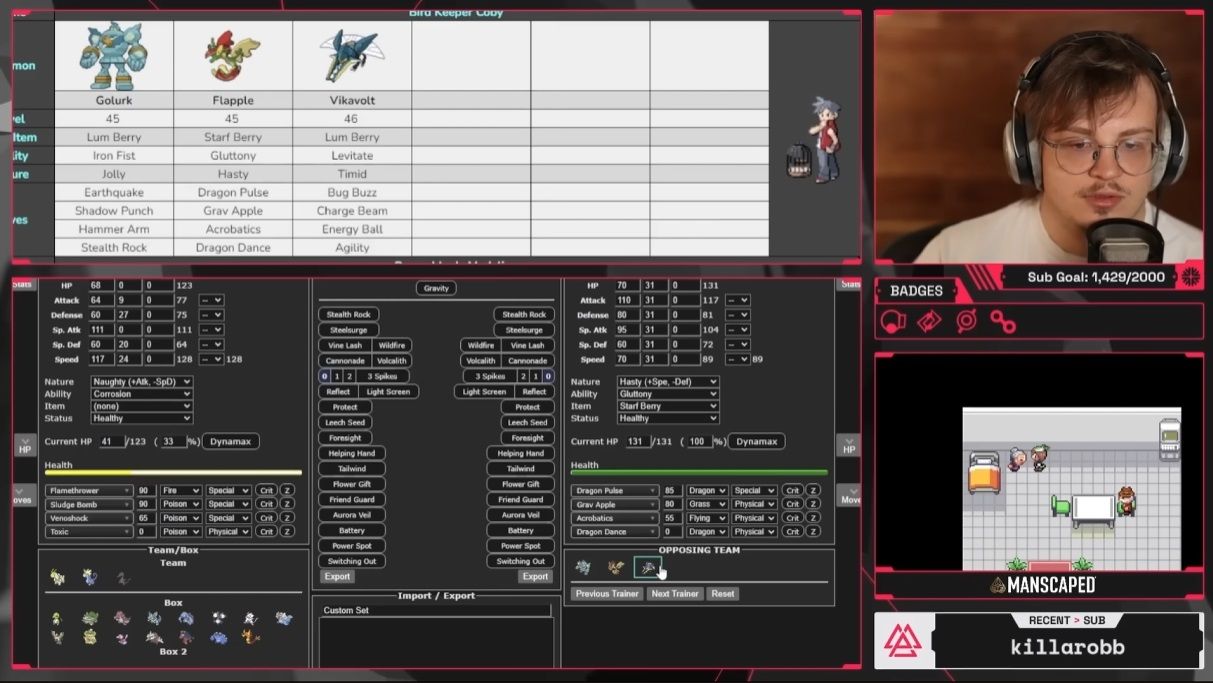The width and height of the screenshot is (1213, 683).
Task: Click the Next Trainer button
Action: [x=675, y=593]
